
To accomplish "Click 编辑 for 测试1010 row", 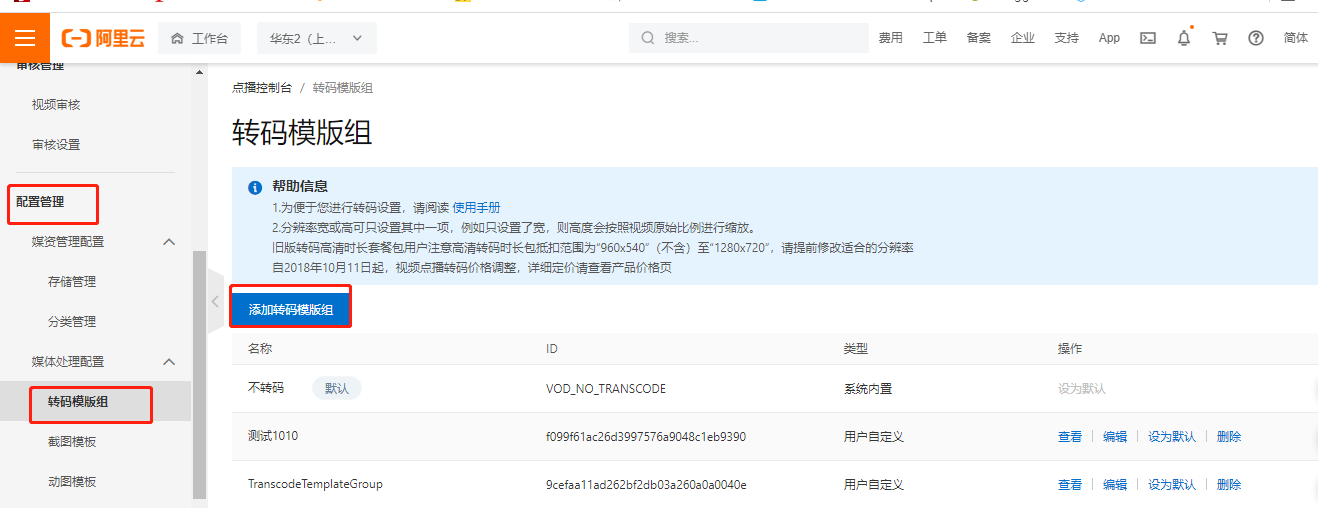I will [x=1115, y=436].
